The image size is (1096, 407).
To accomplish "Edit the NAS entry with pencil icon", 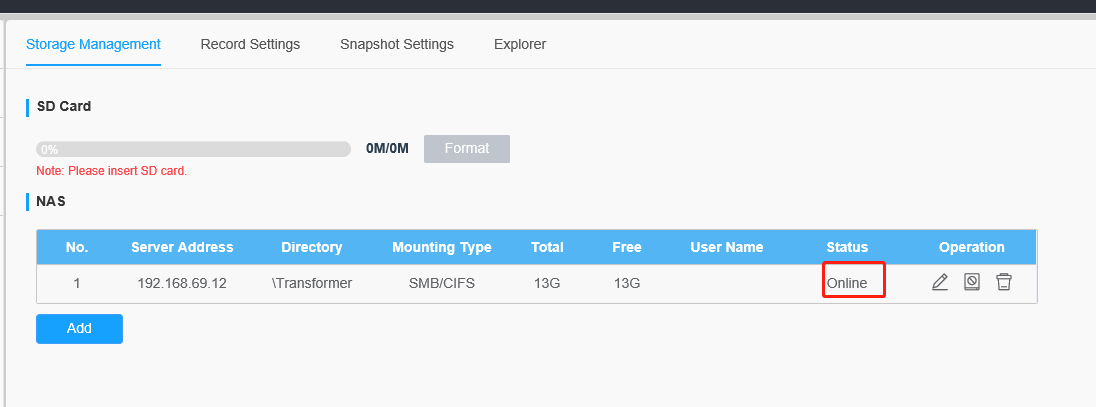I will point(940,283).
